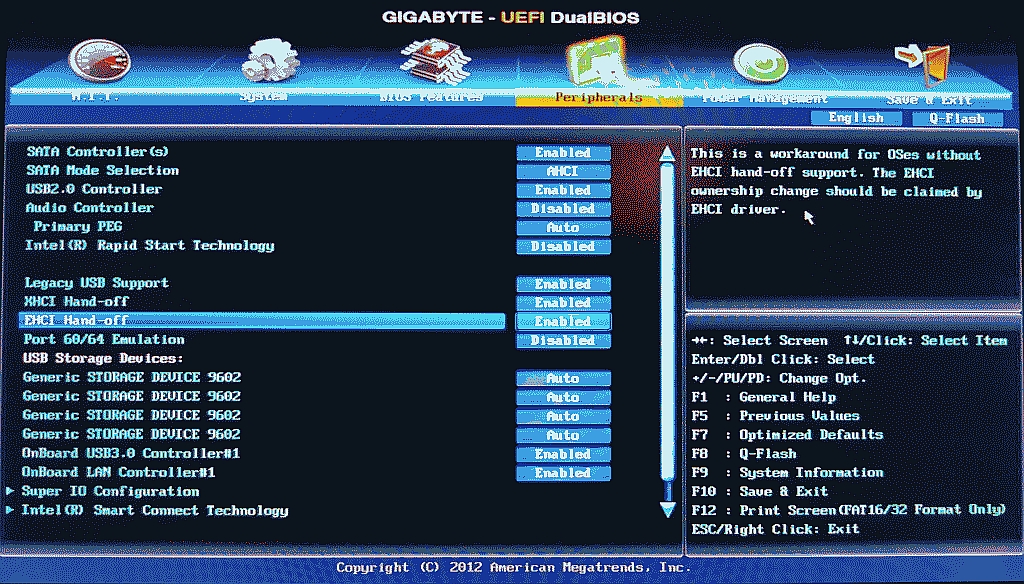Toggle Port 60/64 Emulation Disabled value

point(564,340)
